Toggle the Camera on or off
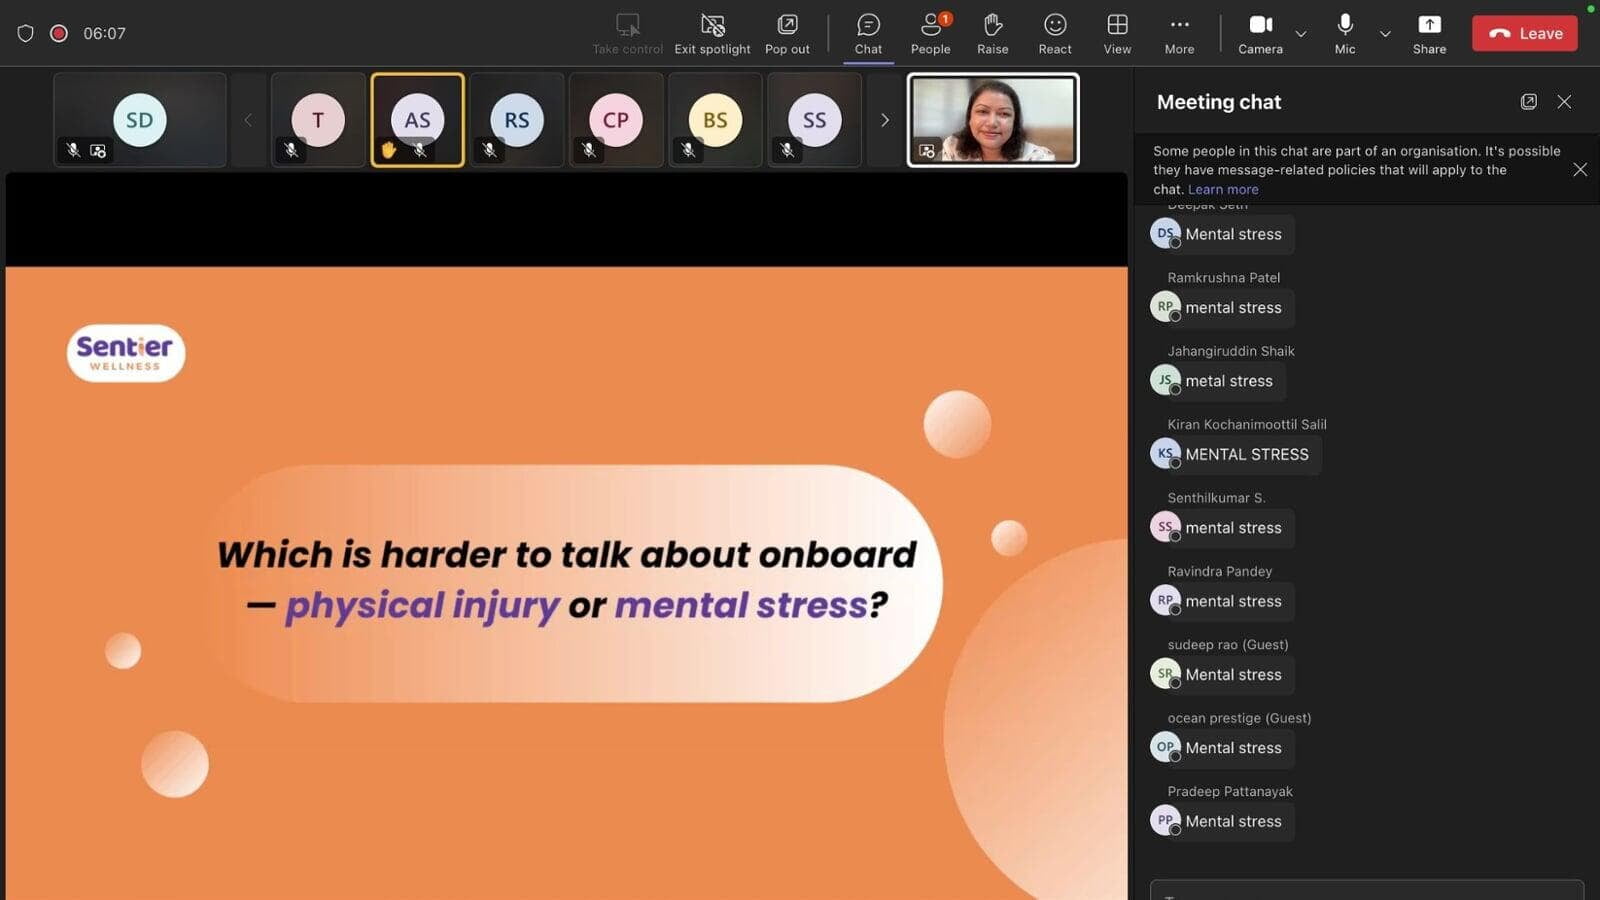Image resolution: width=1600 pixels, height=900 pixels. tap(1260, 33)
